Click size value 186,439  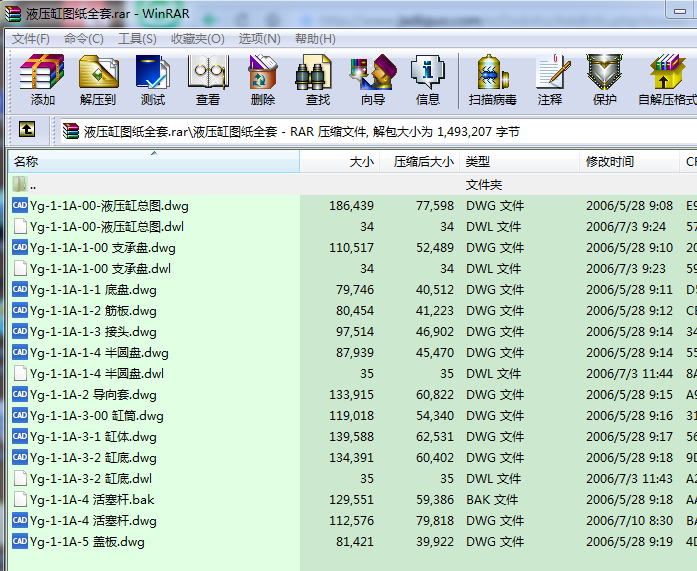[x=351, y=205]
